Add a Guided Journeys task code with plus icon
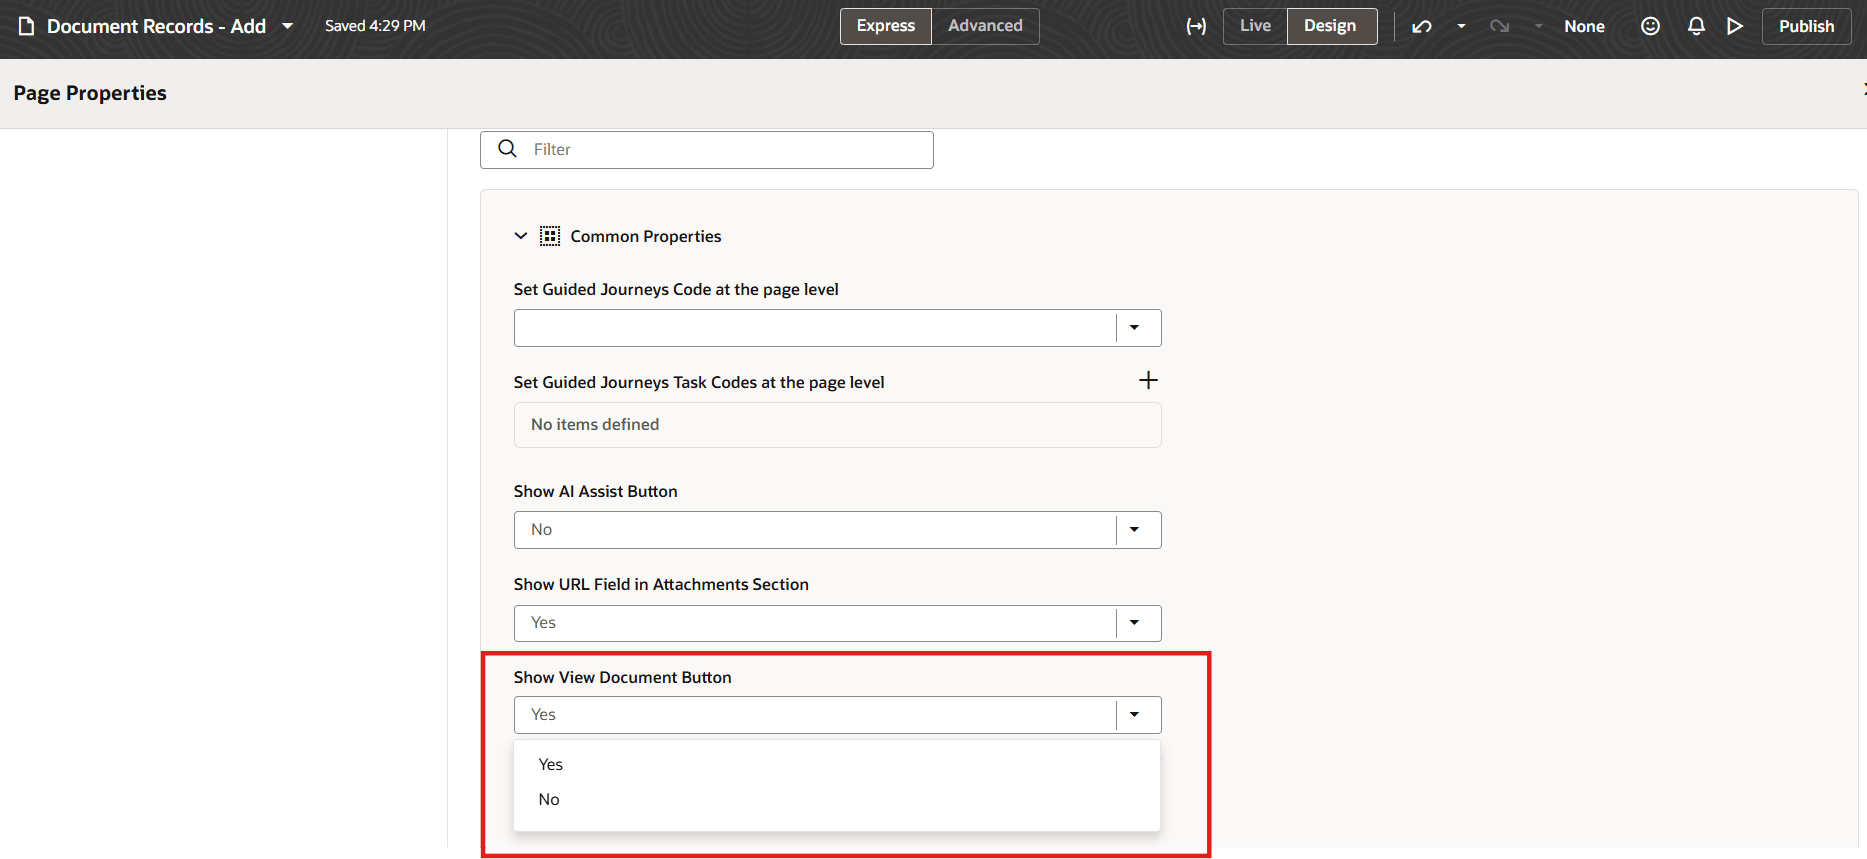This screenshot has height=859, width=1867. (x=1148, y=380)
